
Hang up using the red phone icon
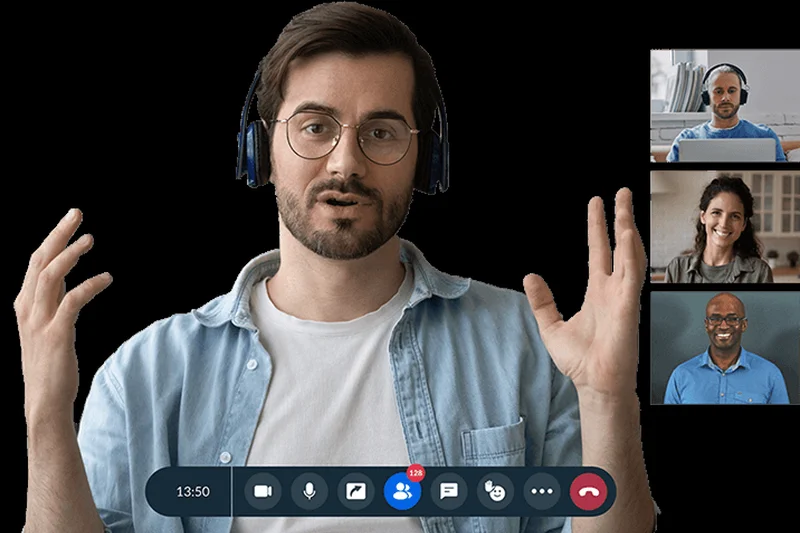pyautogui.click(x=588, y=491)
